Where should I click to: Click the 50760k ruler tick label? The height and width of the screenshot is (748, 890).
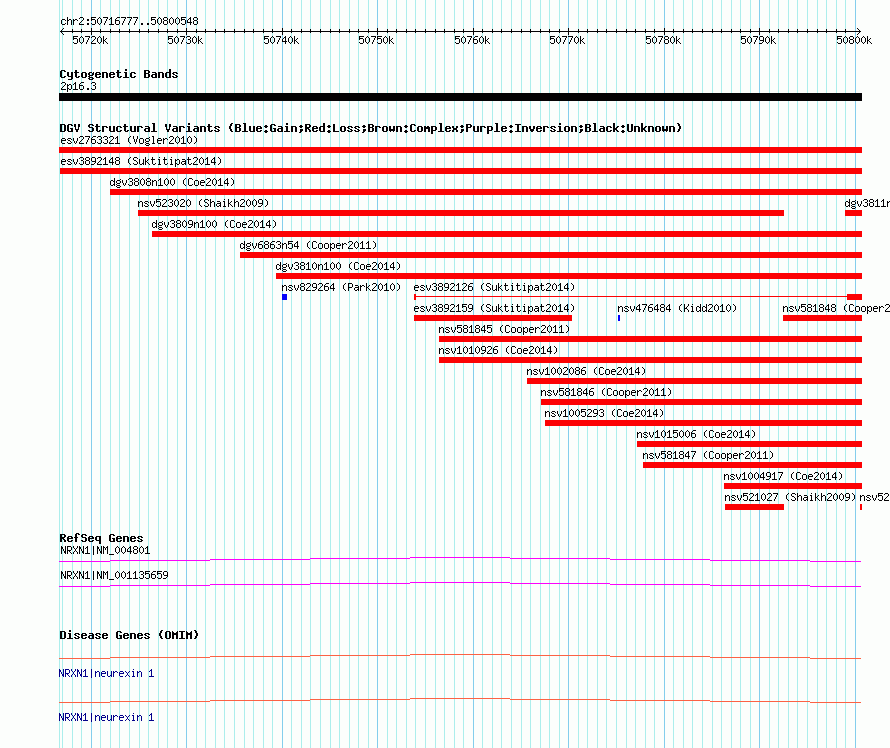[x=472, y=40]
